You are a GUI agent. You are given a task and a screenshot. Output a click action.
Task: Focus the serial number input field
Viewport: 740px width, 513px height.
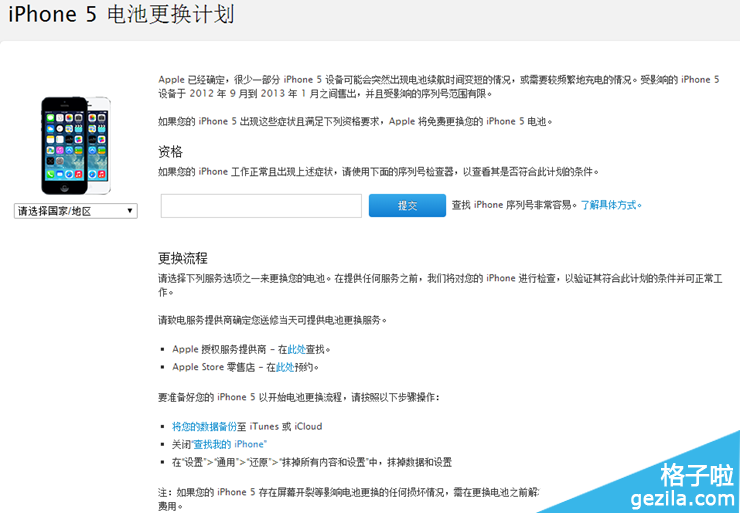(x=261, y=206)
